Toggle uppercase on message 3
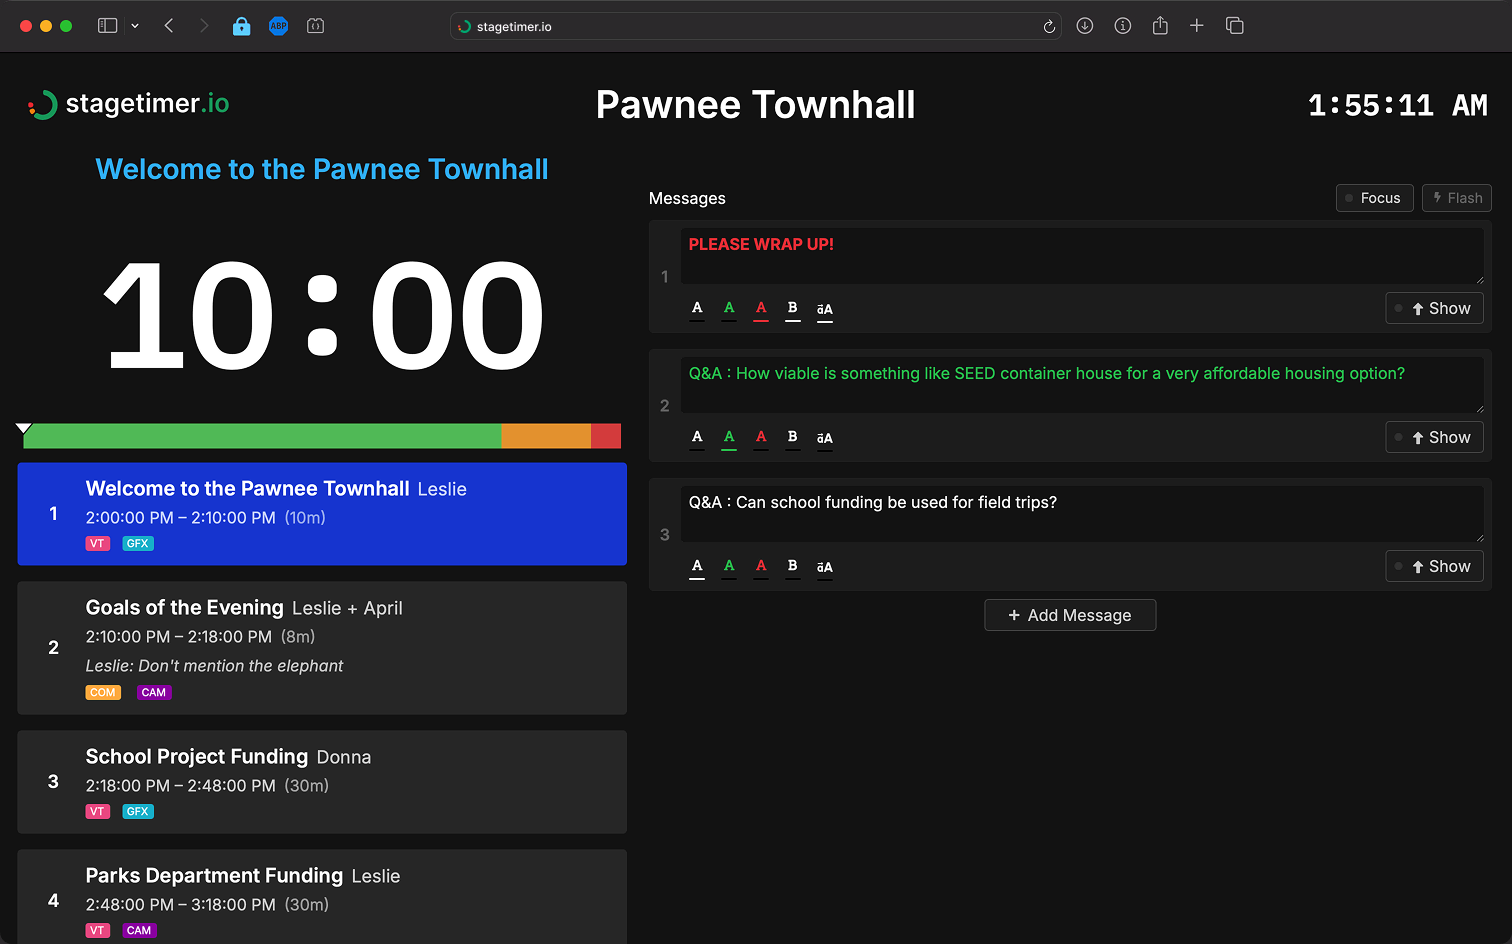This screenshot has width=1512, height=944. 824,567
